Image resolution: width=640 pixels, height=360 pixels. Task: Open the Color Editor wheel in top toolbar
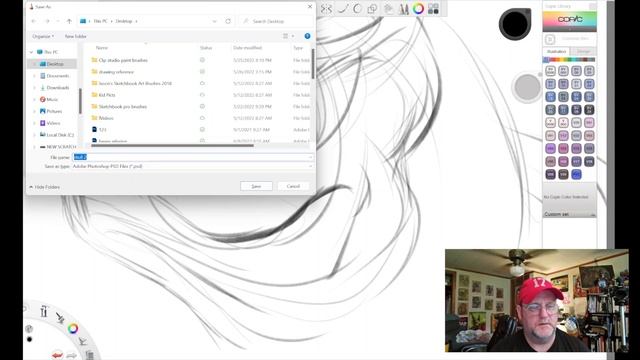418,9
